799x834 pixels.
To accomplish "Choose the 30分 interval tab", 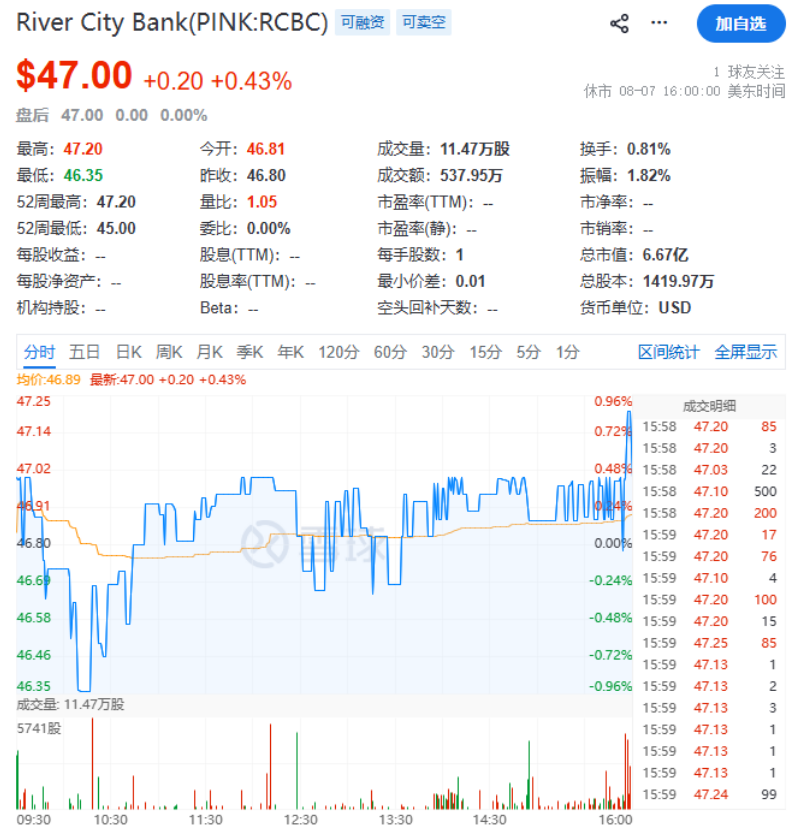I will pyautogui.click(x=438, y=352).
